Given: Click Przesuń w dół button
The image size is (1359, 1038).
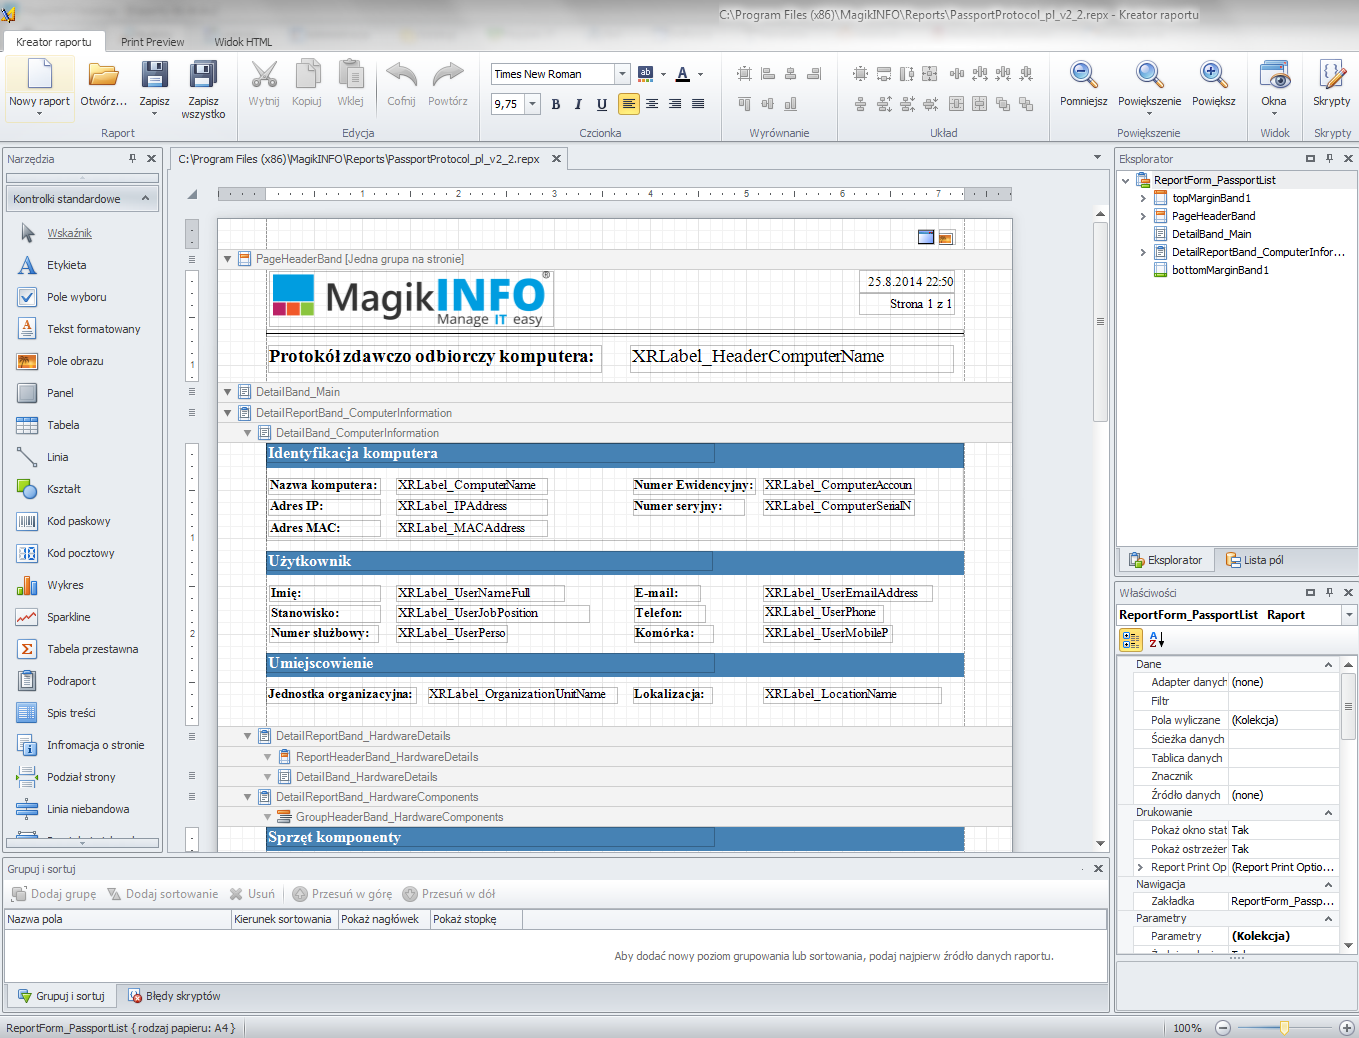Looking at the screenshot, I should tap(449, 894).
